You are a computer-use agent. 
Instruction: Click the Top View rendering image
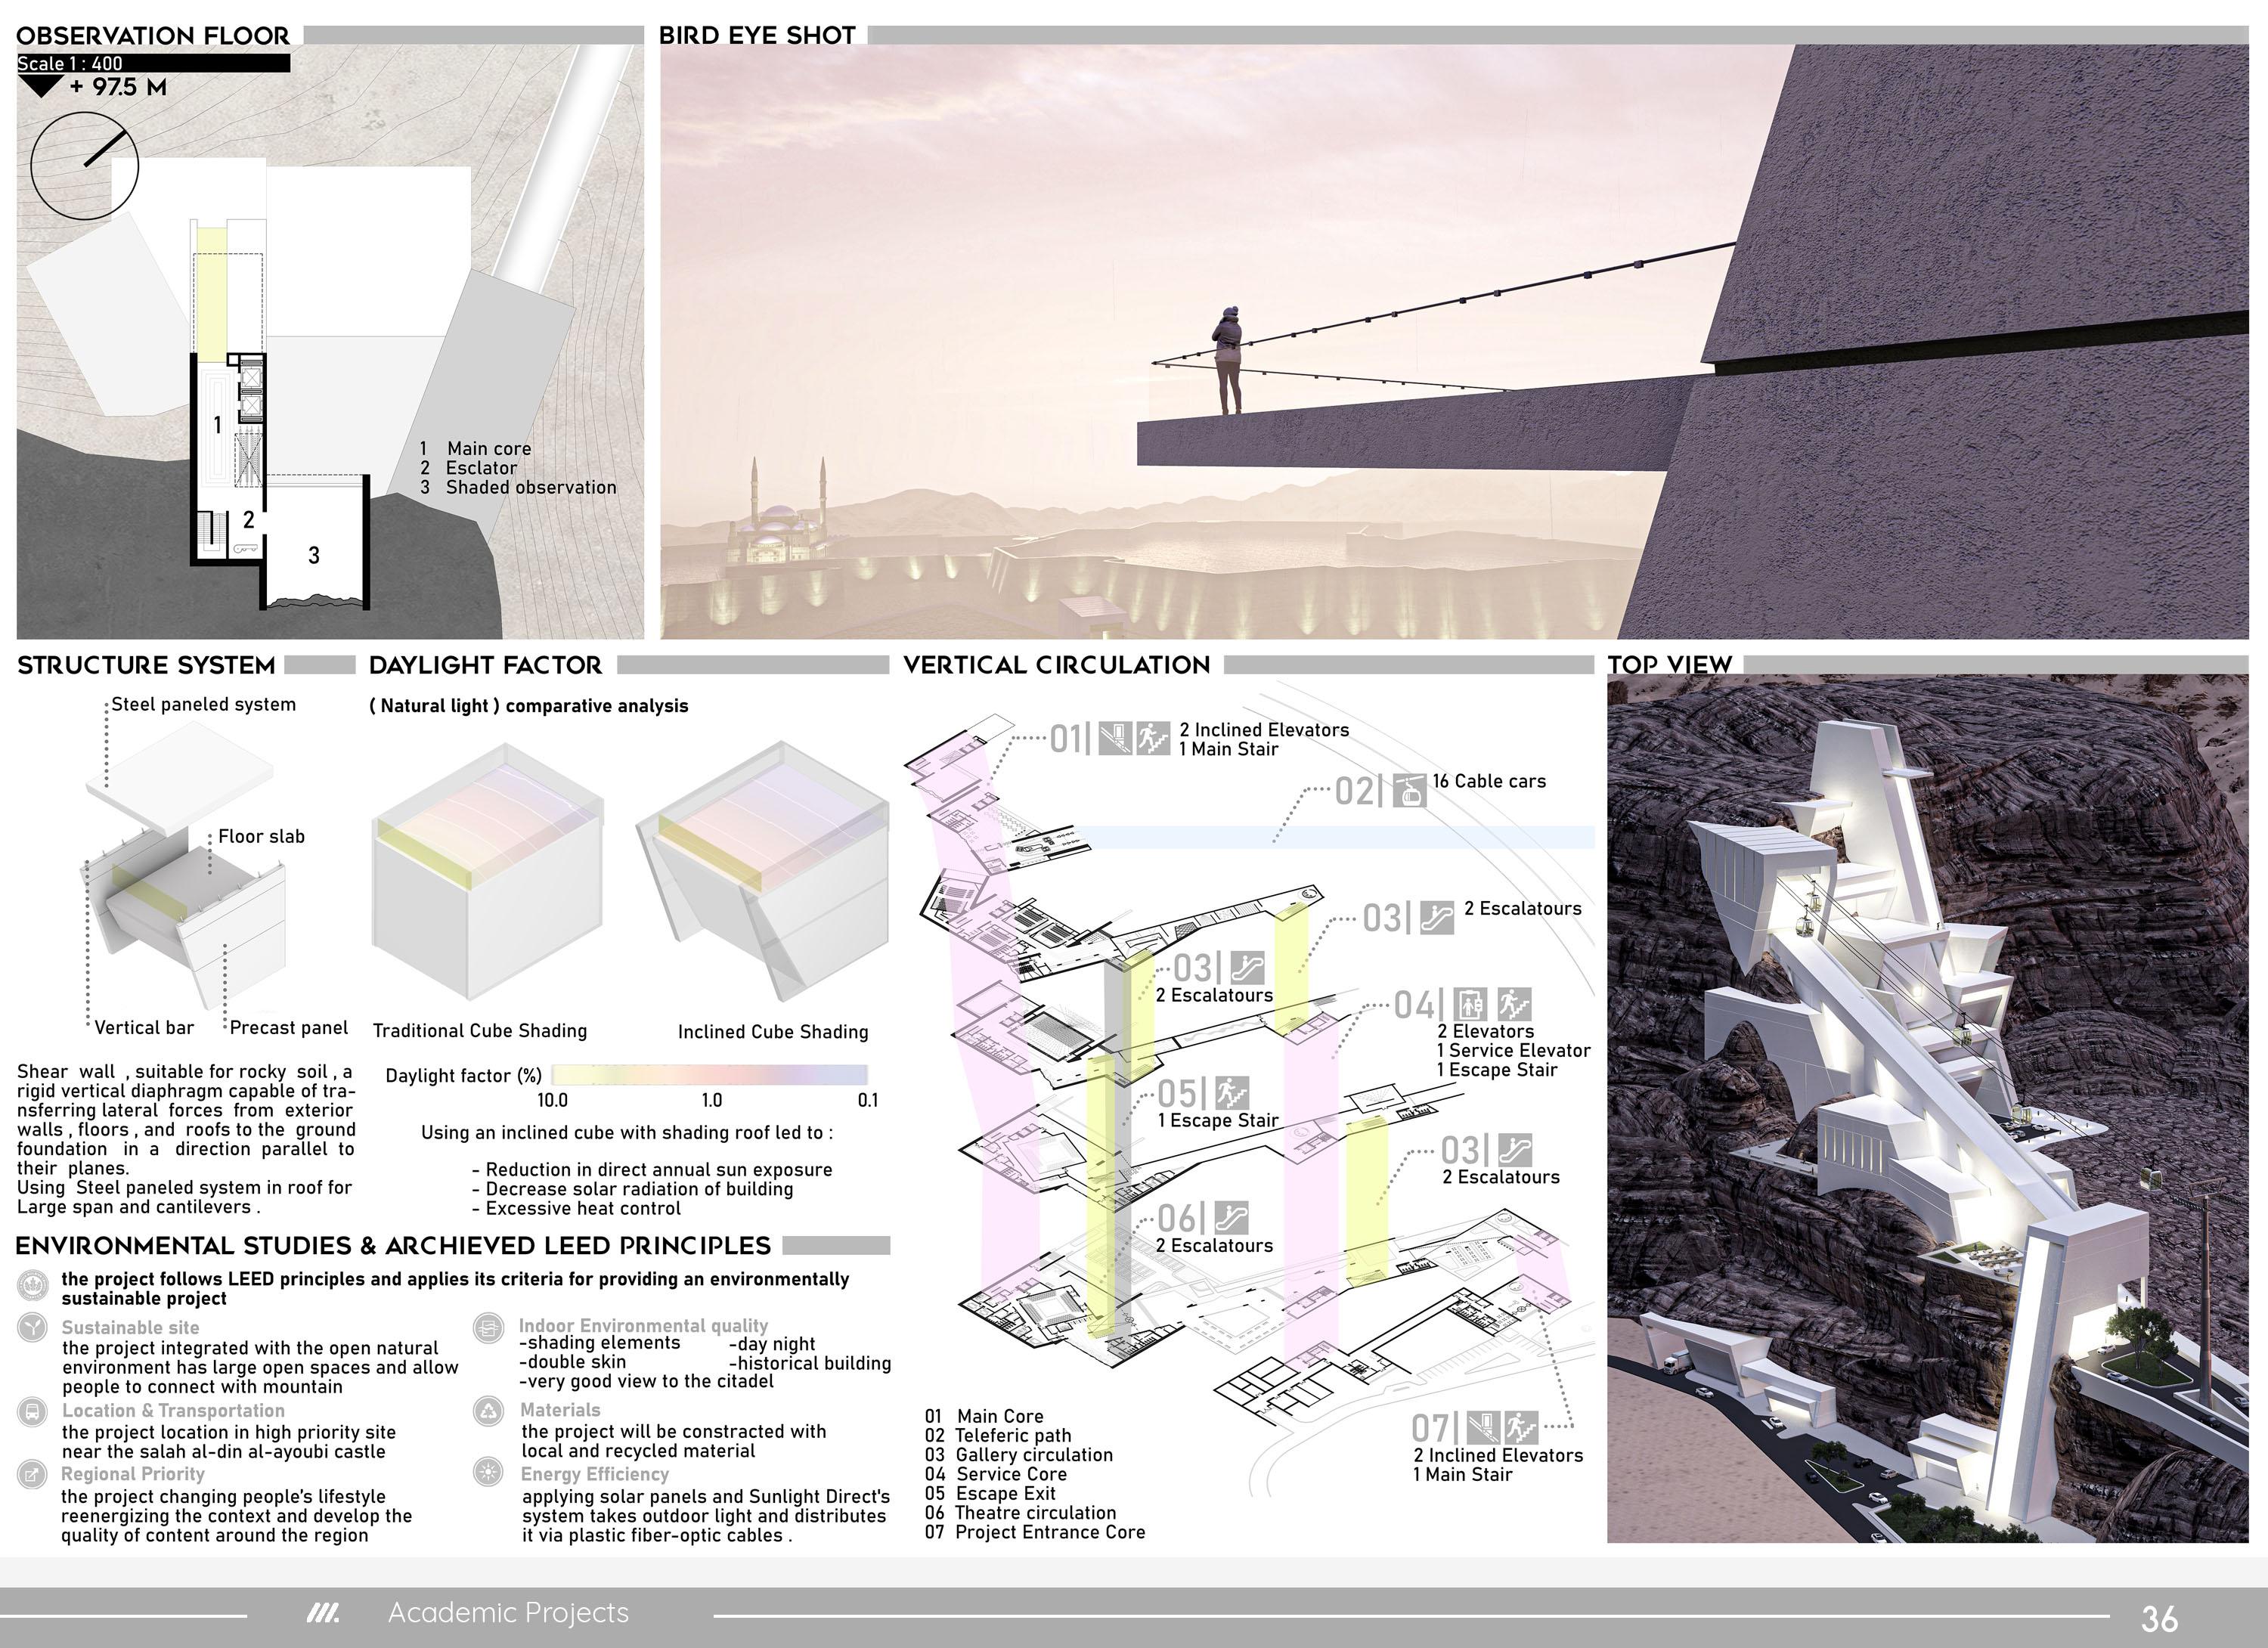pos(1926,1108)
